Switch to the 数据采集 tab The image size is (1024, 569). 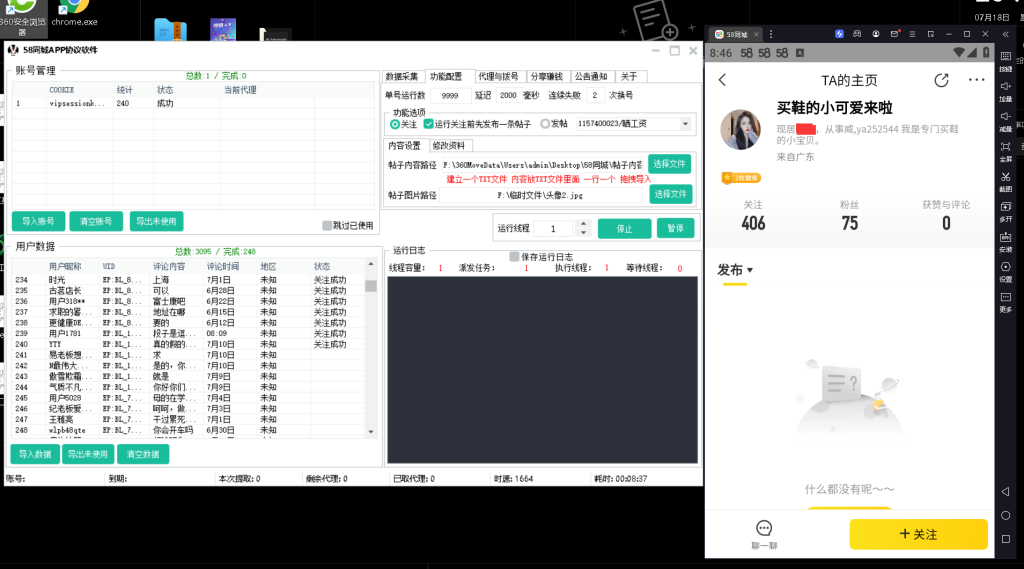coord(403,76)
